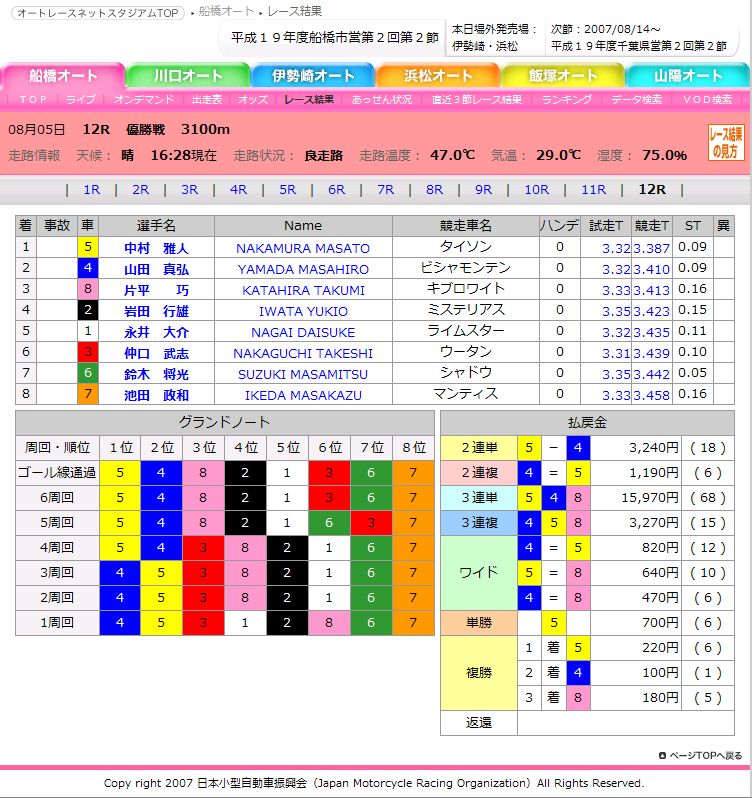752x798 pixels.
Task: Click the NAGAI DAISUKE name link
Action: (x=303, y=332)
